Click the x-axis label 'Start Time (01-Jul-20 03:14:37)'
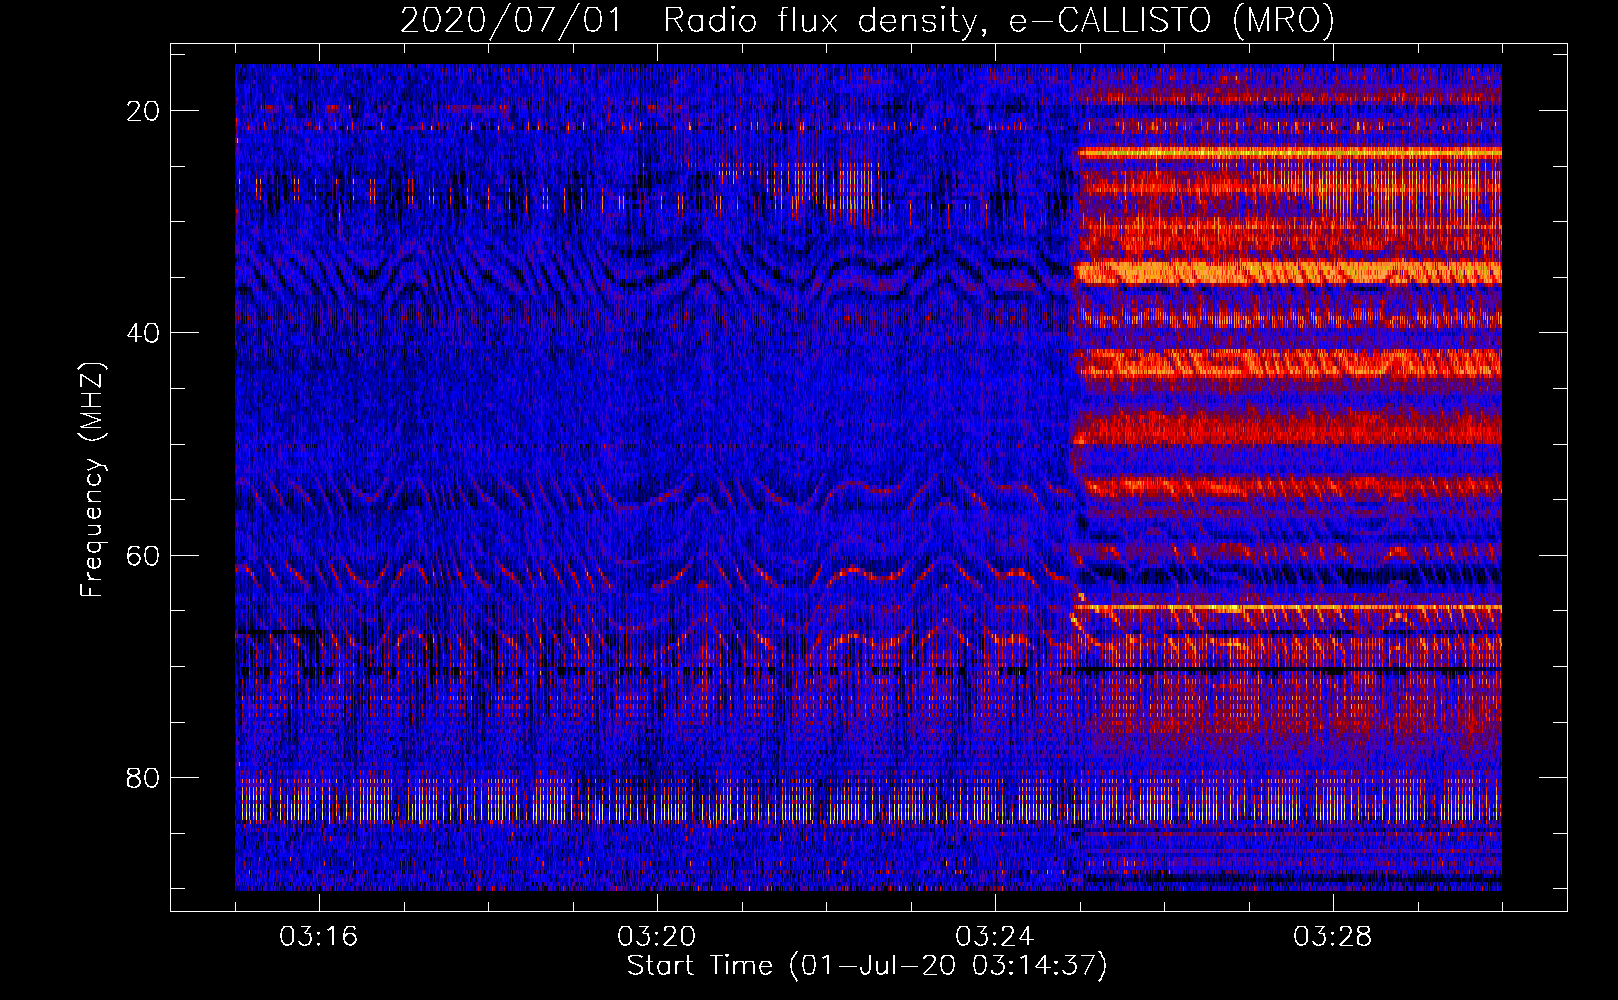Screen dimensions: 1618x1000 coord(867,966)
